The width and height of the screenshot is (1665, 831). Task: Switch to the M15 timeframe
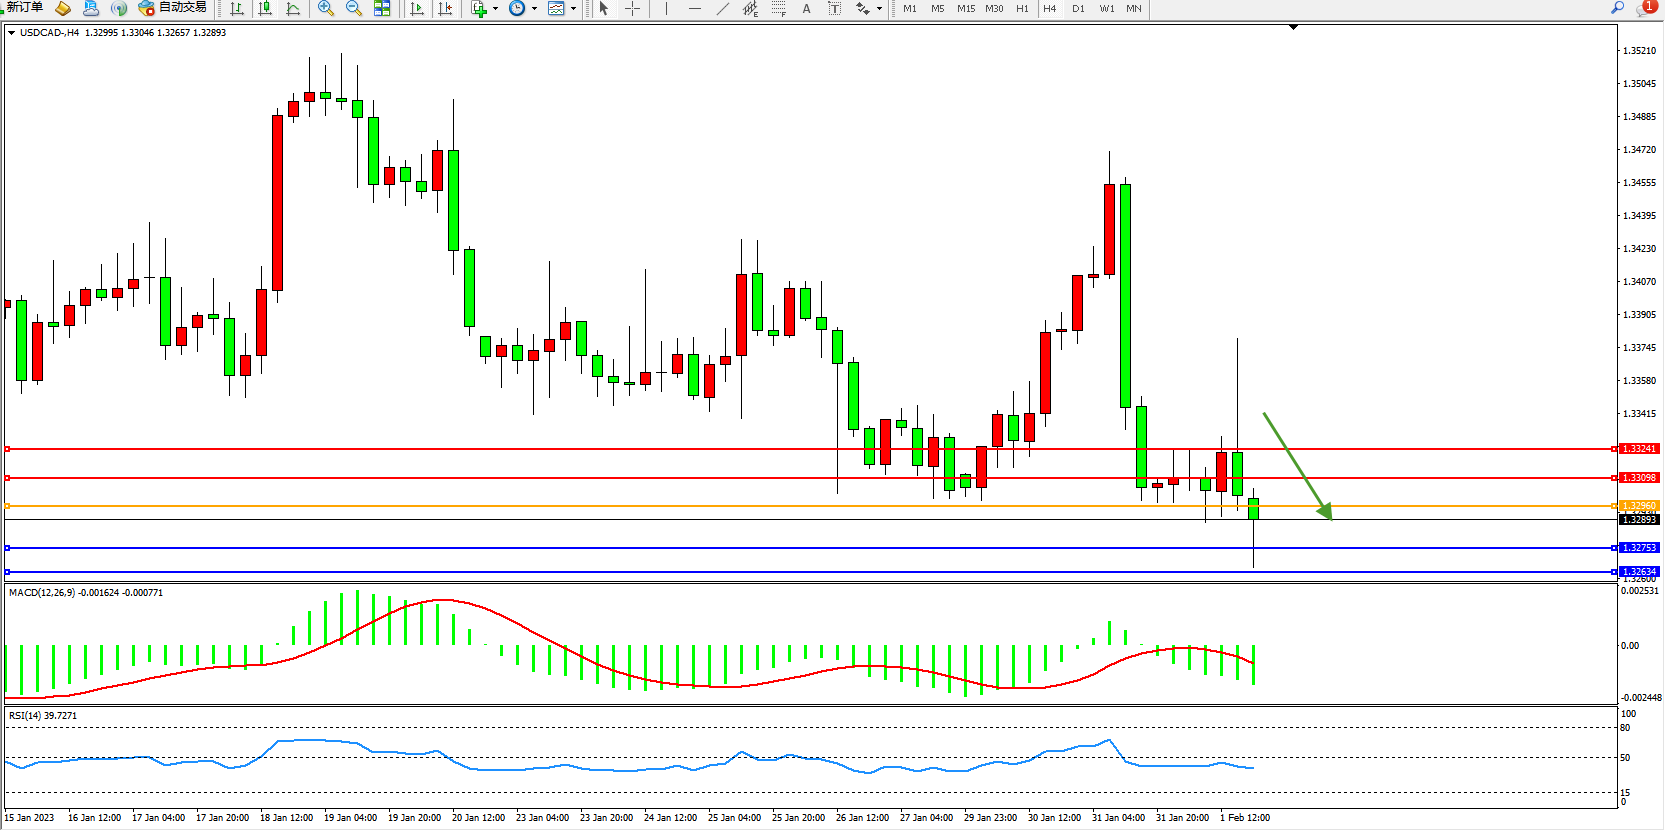pos(965,9)
